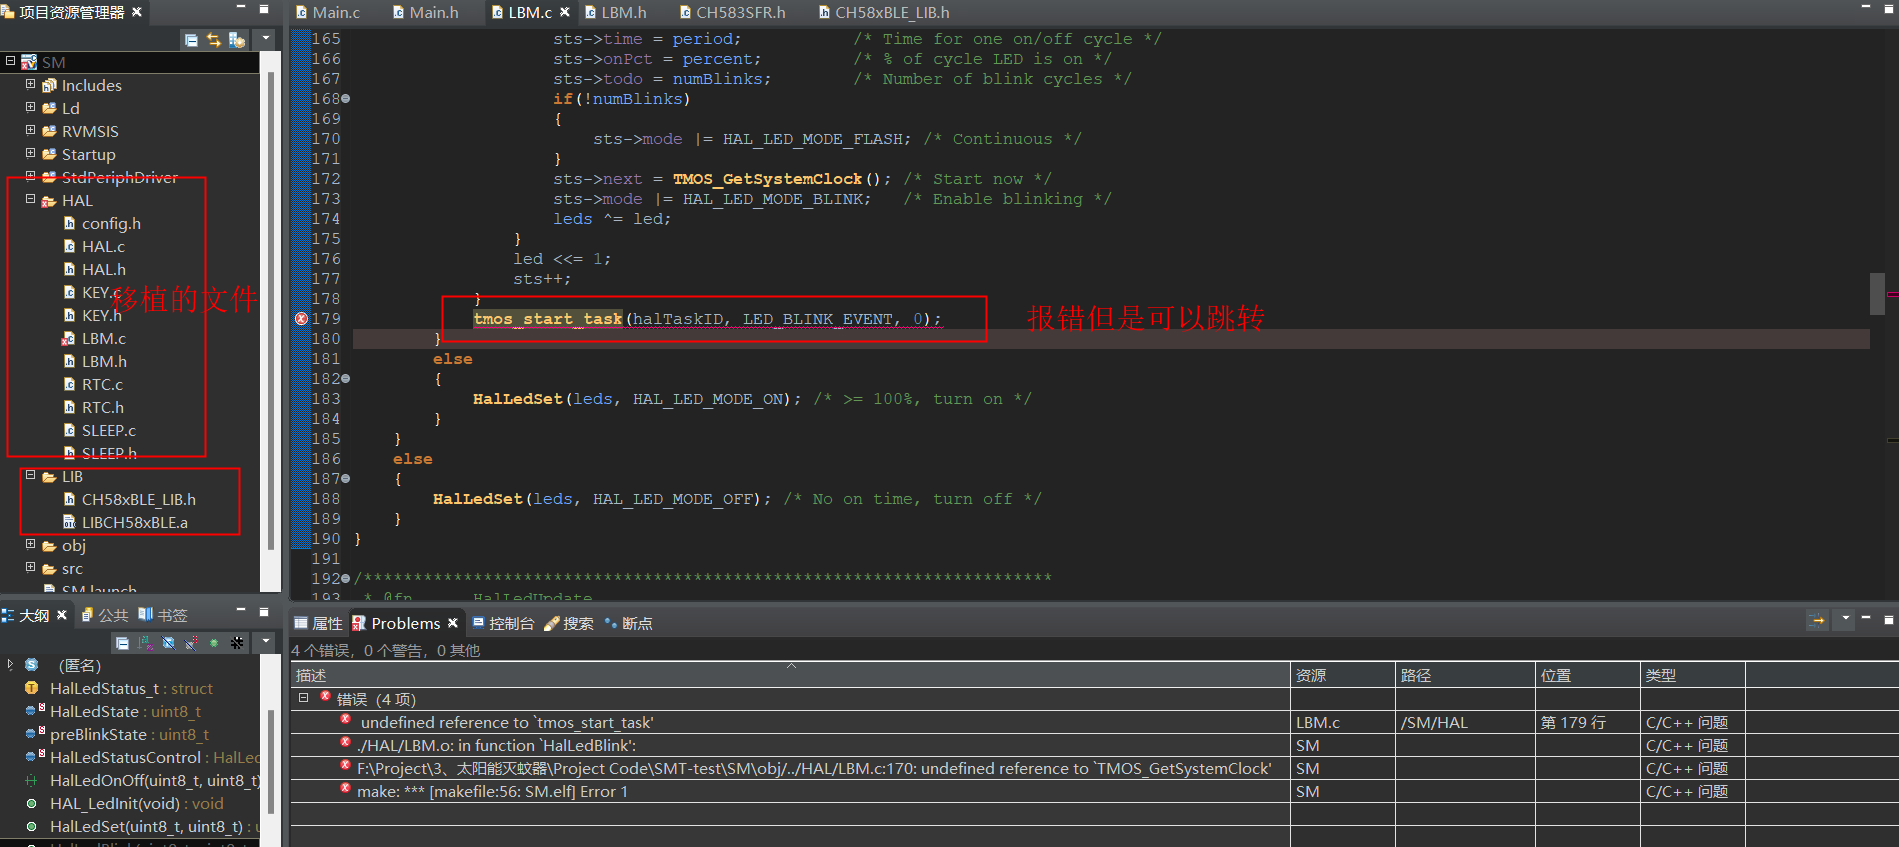Maximize the editor area
Screen dimensions: 1899x847
(1889, 8)
